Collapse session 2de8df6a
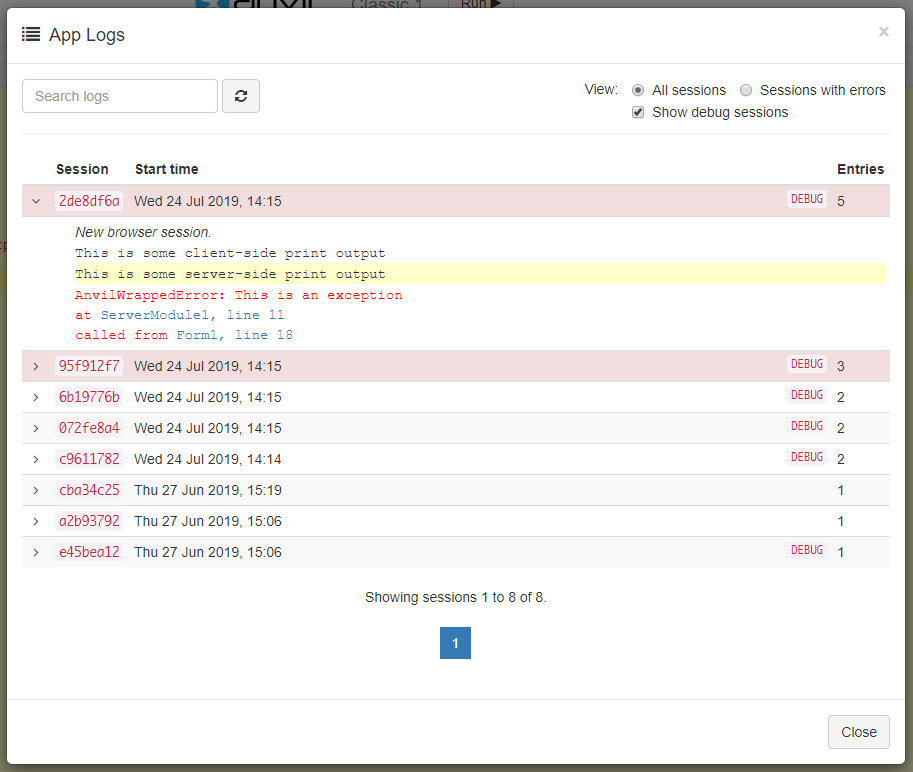Image resolution: width=913 pixels, height=772 pixels. tap(36, 200)
